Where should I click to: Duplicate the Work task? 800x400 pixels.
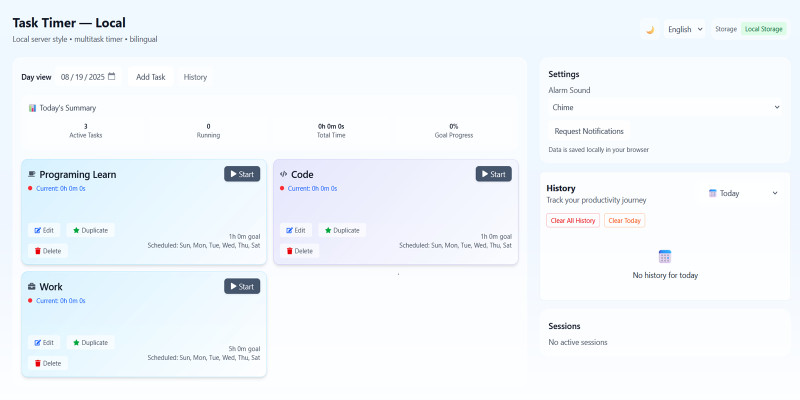pyautogui.click(x=90, y=342)
